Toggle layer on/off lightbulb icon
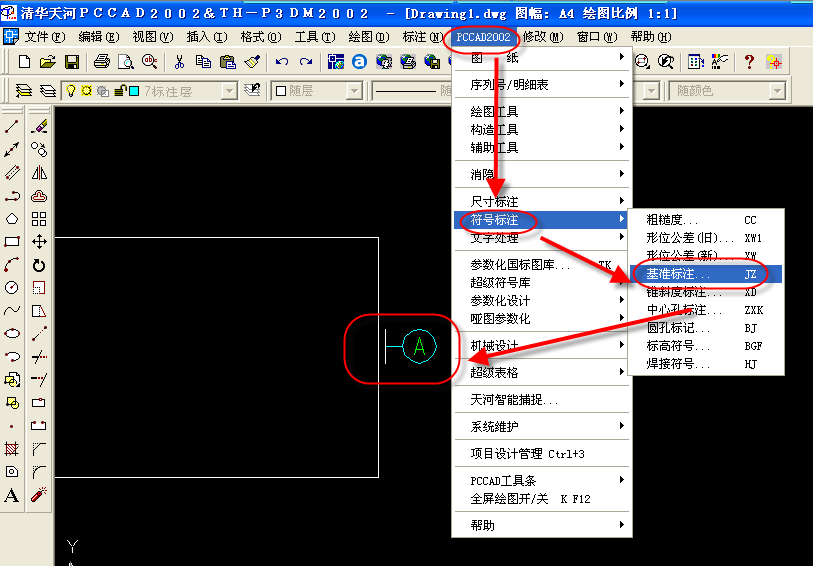813x566 pixels. (71, 91)
